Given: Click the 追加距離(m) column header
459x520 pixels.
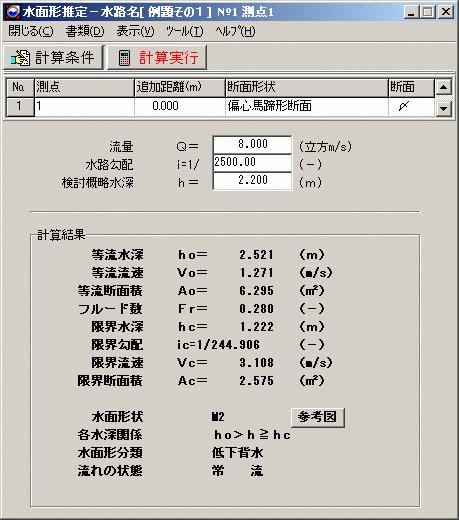Looking at the screenshot, I should coord(180,88).
